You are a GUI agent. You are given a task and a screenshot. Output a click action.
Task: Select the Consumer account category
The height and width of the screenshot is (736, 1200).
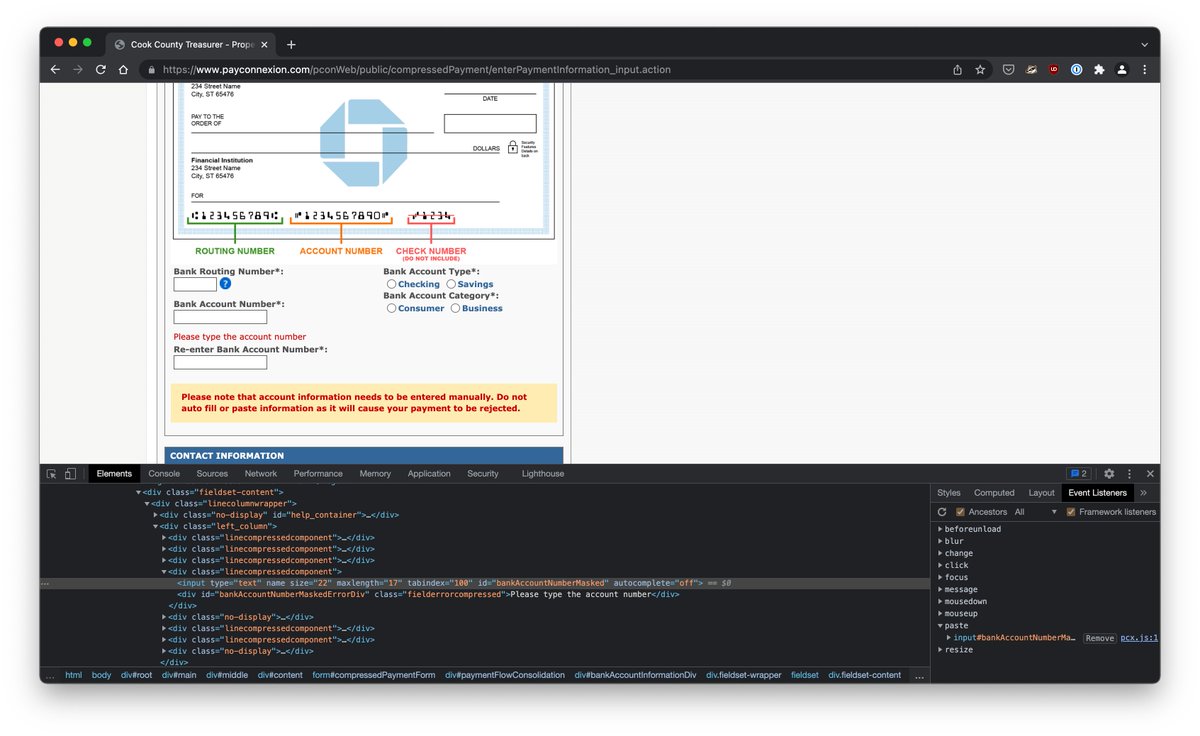(x=391, y=308)
